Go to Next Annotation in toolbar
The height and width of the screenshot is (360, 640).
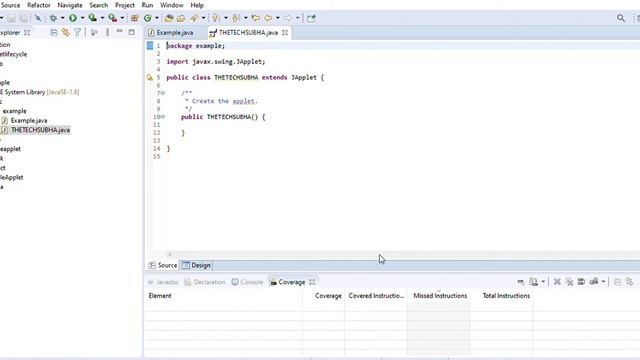click(216, 18)
